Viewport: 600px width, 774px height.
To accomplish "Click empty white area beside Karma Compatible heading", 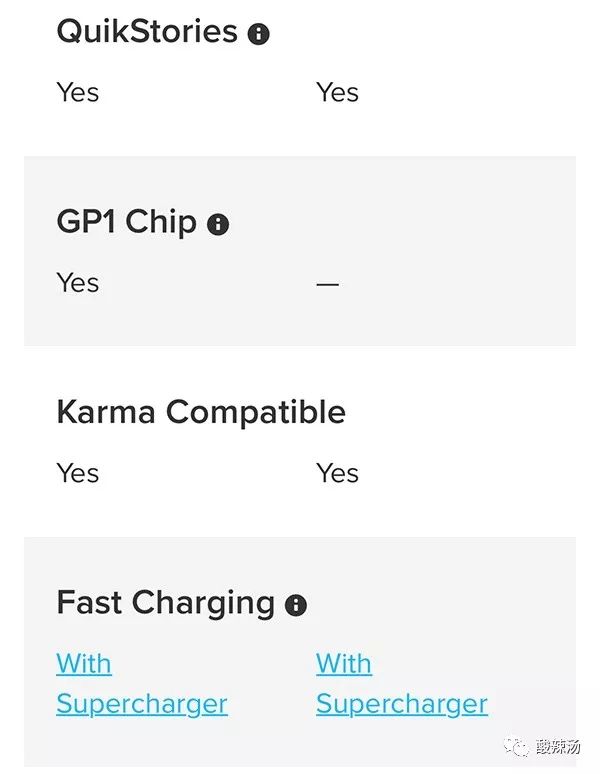I will coord(470,412).
